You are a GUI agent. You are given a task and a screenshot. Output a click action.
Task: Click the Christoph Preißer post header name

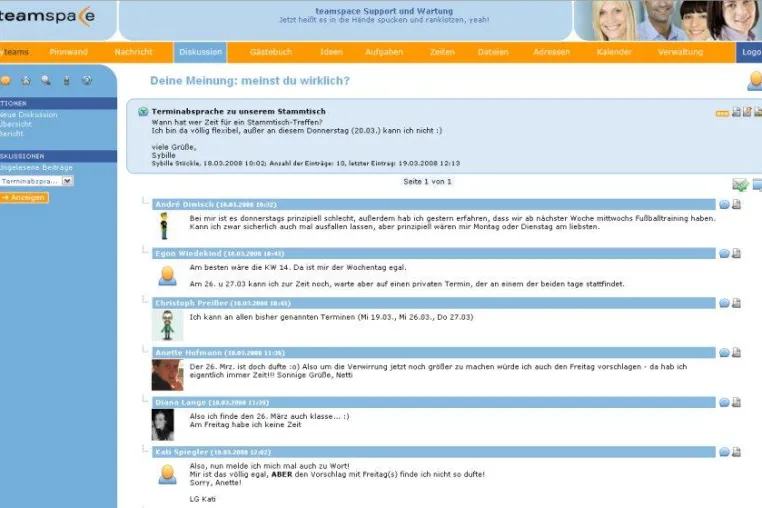click(x=191, y=303)
